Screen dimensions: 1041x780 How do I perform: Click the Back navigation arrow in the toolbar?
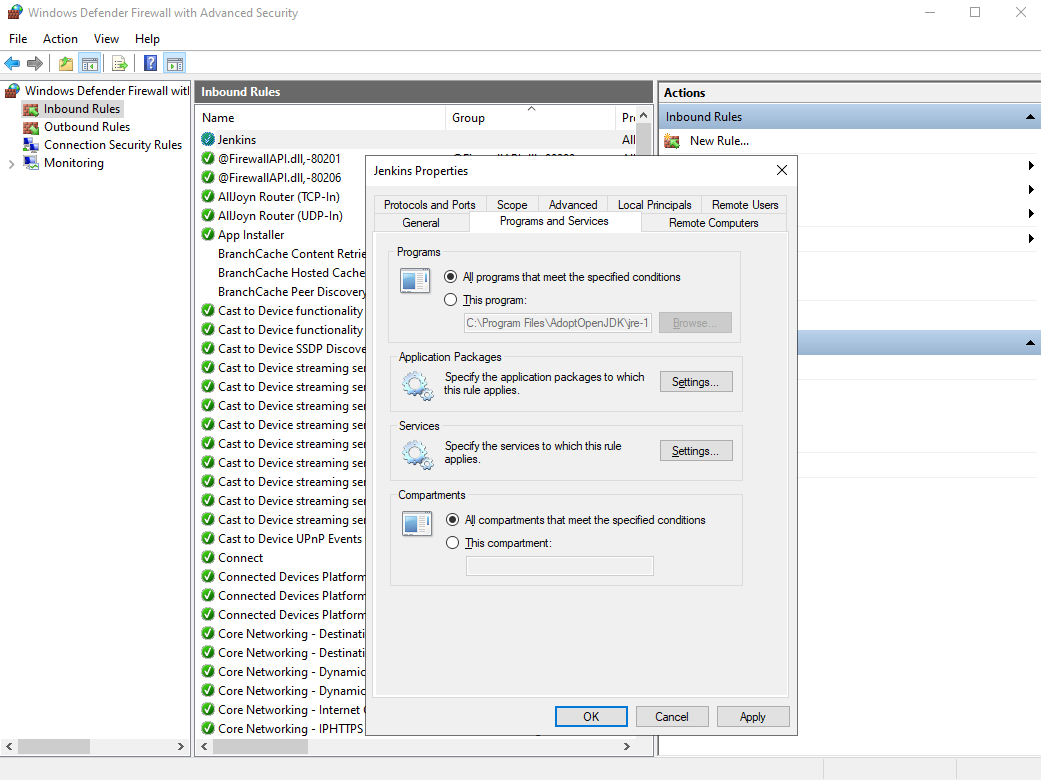click(x=13, y=63)
